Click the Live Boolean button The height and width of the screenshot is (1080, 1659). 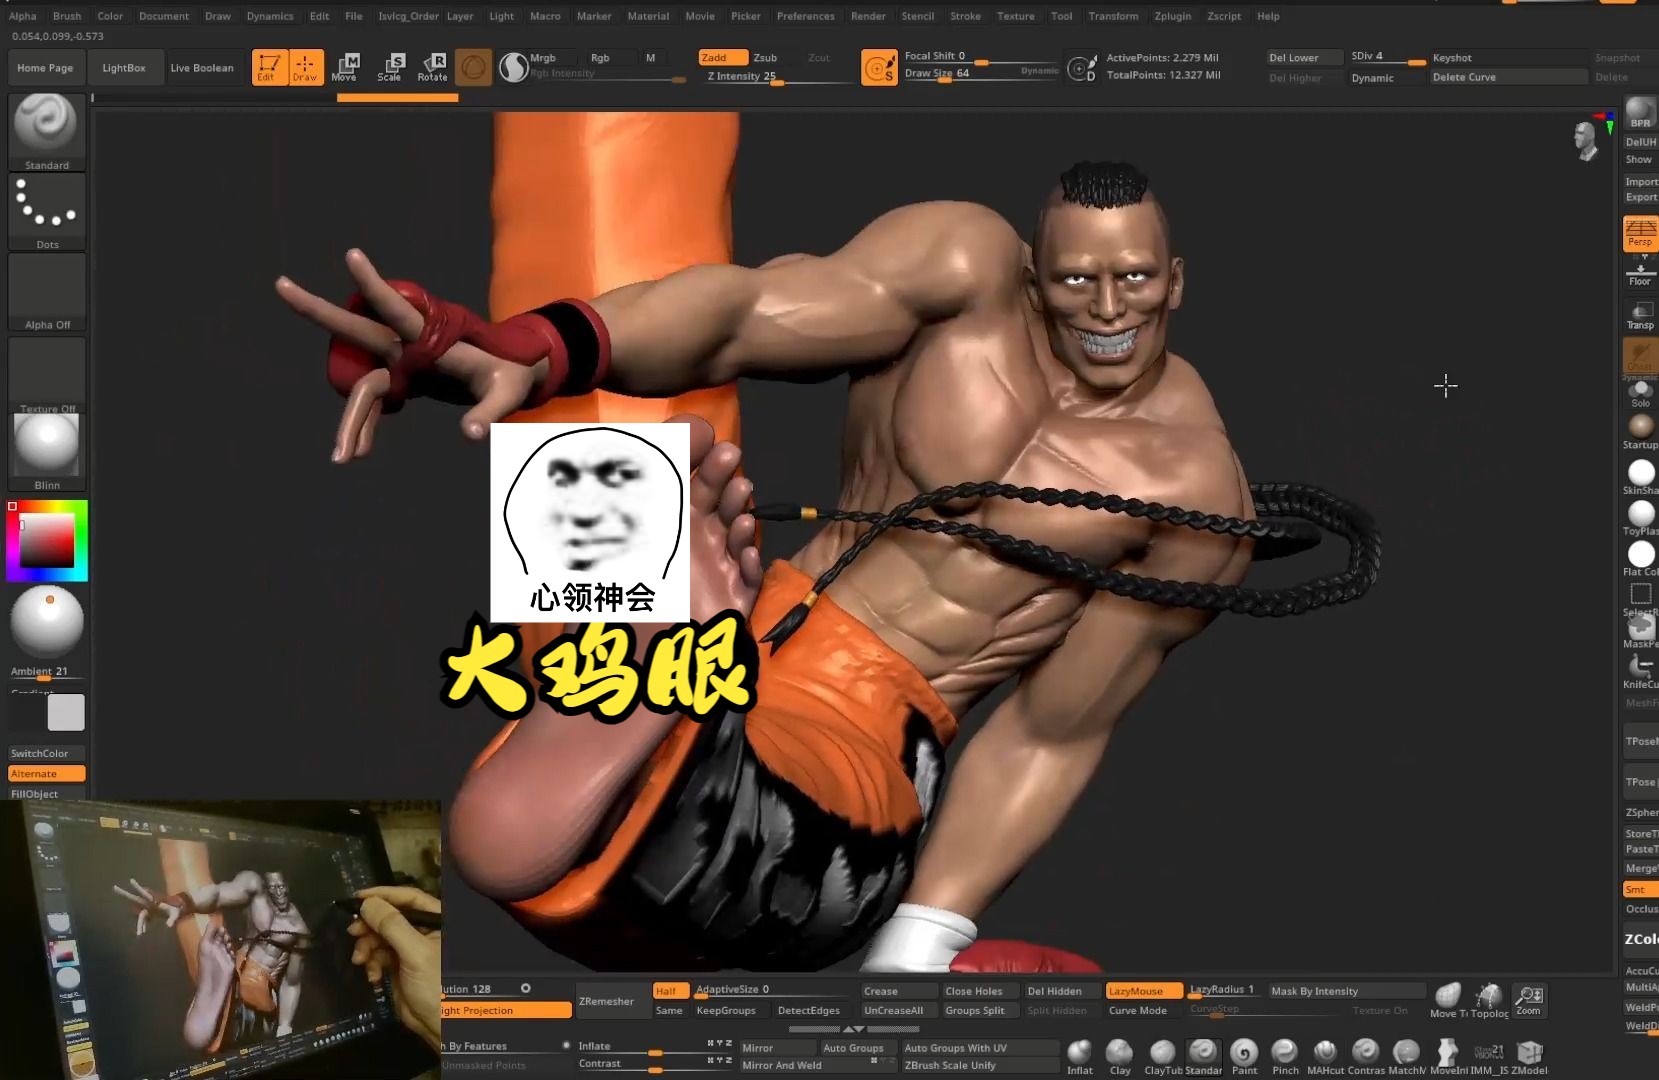coord(202,68)
